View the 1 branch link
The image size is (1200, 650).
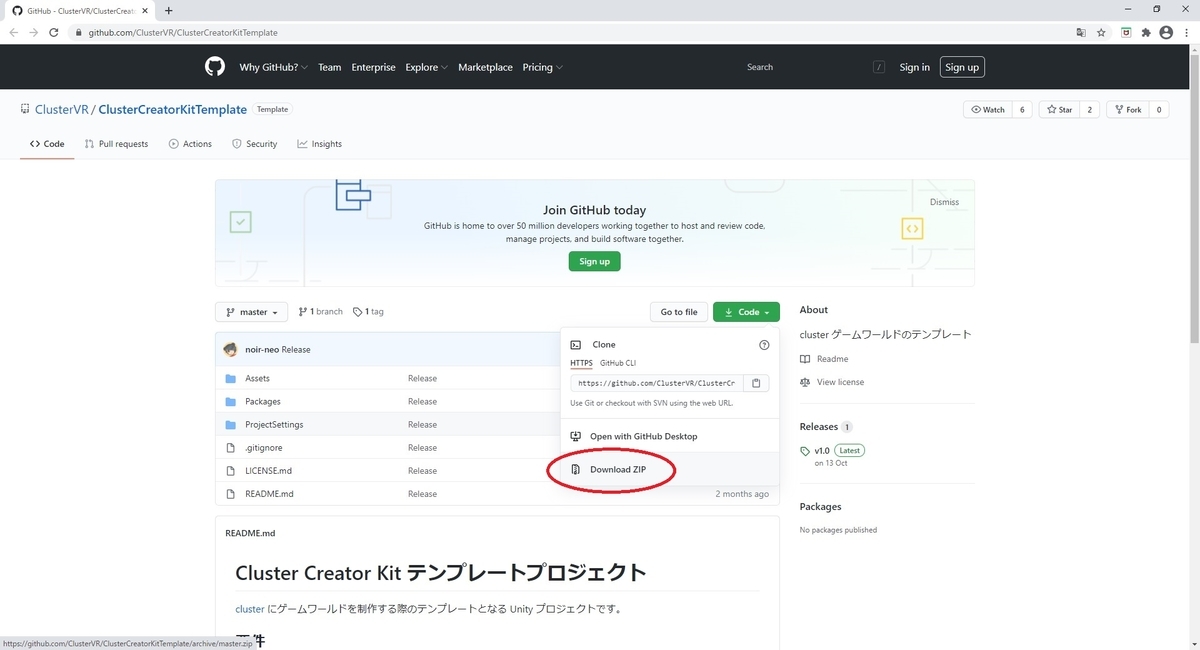(x=321, y=312)
